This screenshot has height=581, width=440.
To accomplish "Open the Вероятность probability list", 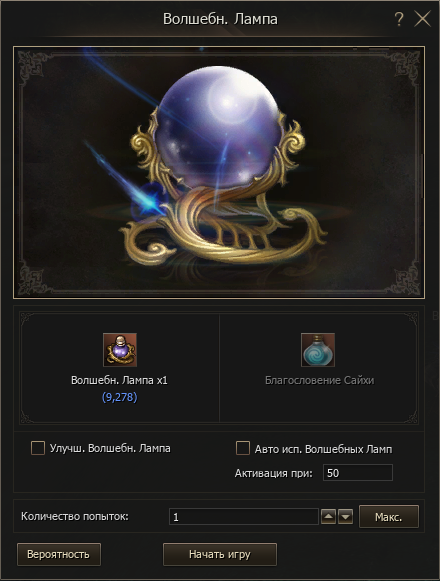I will pos(59,554).
